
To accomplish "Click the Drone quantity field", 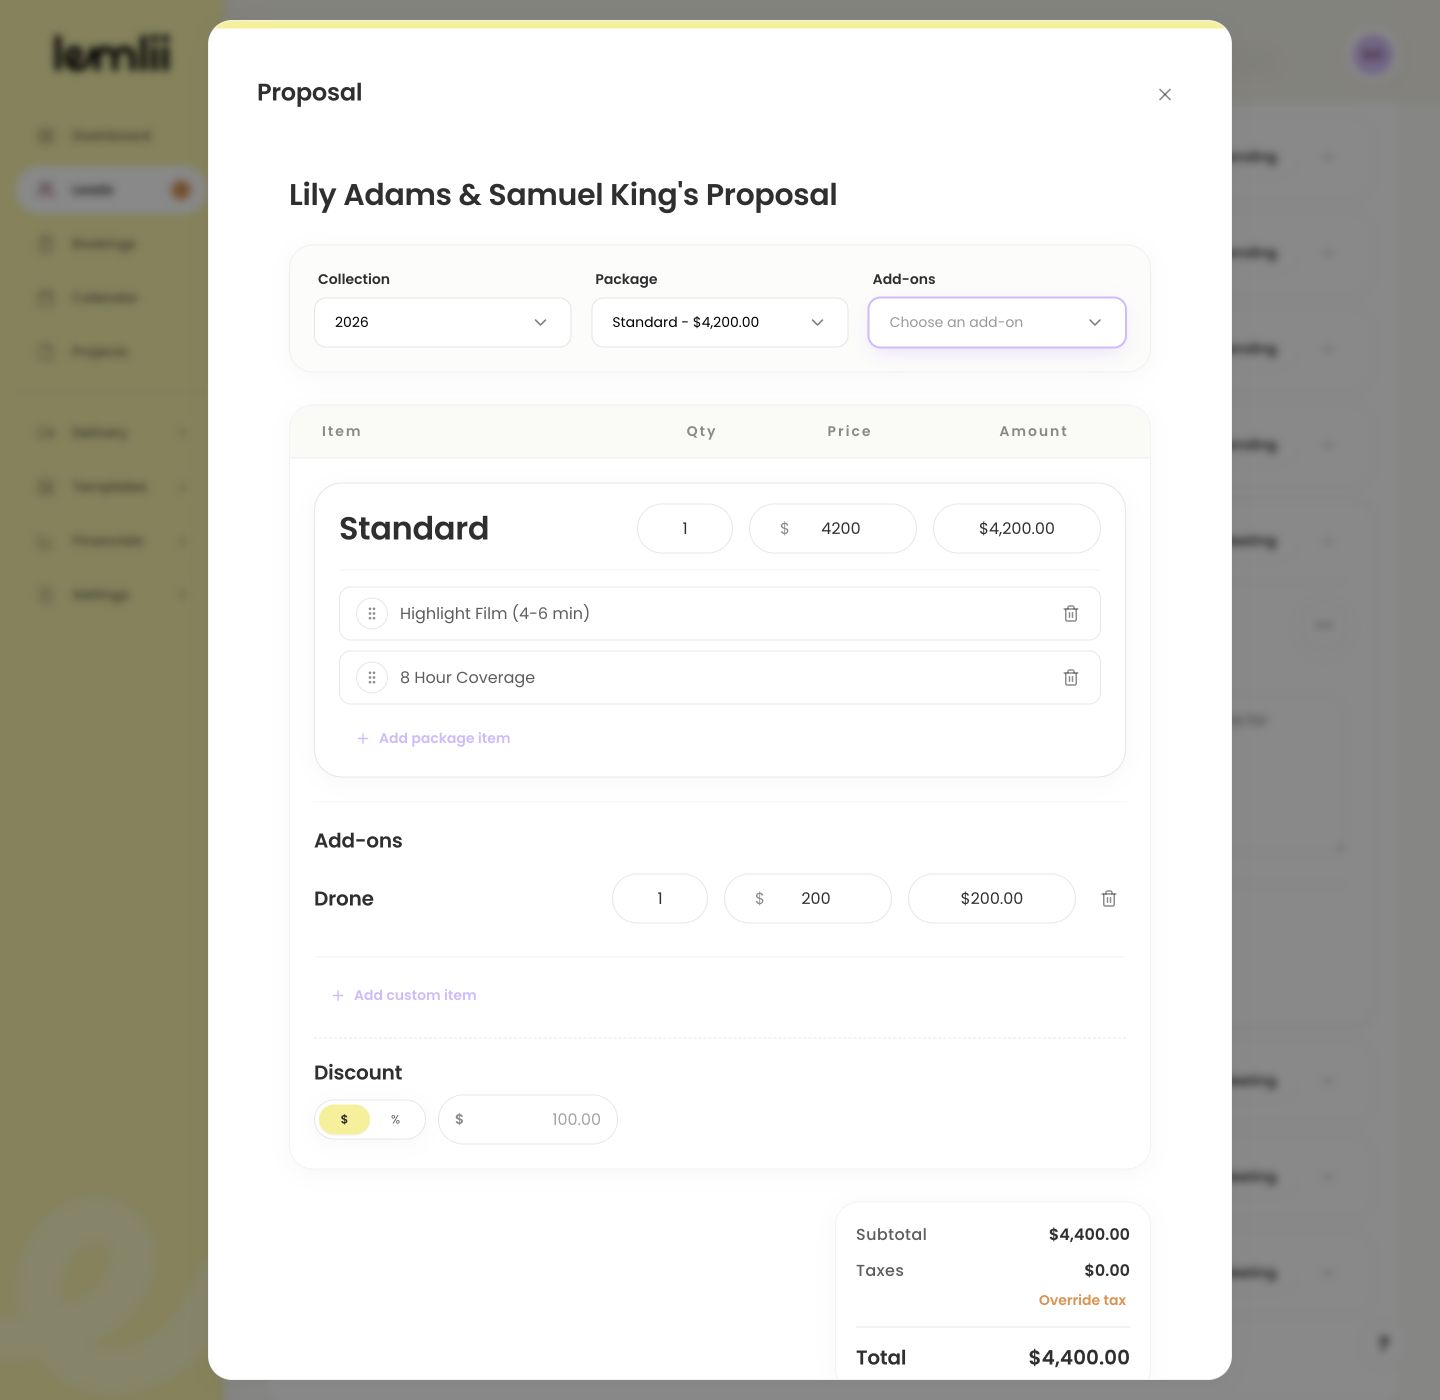I will (x=660, y=898).
